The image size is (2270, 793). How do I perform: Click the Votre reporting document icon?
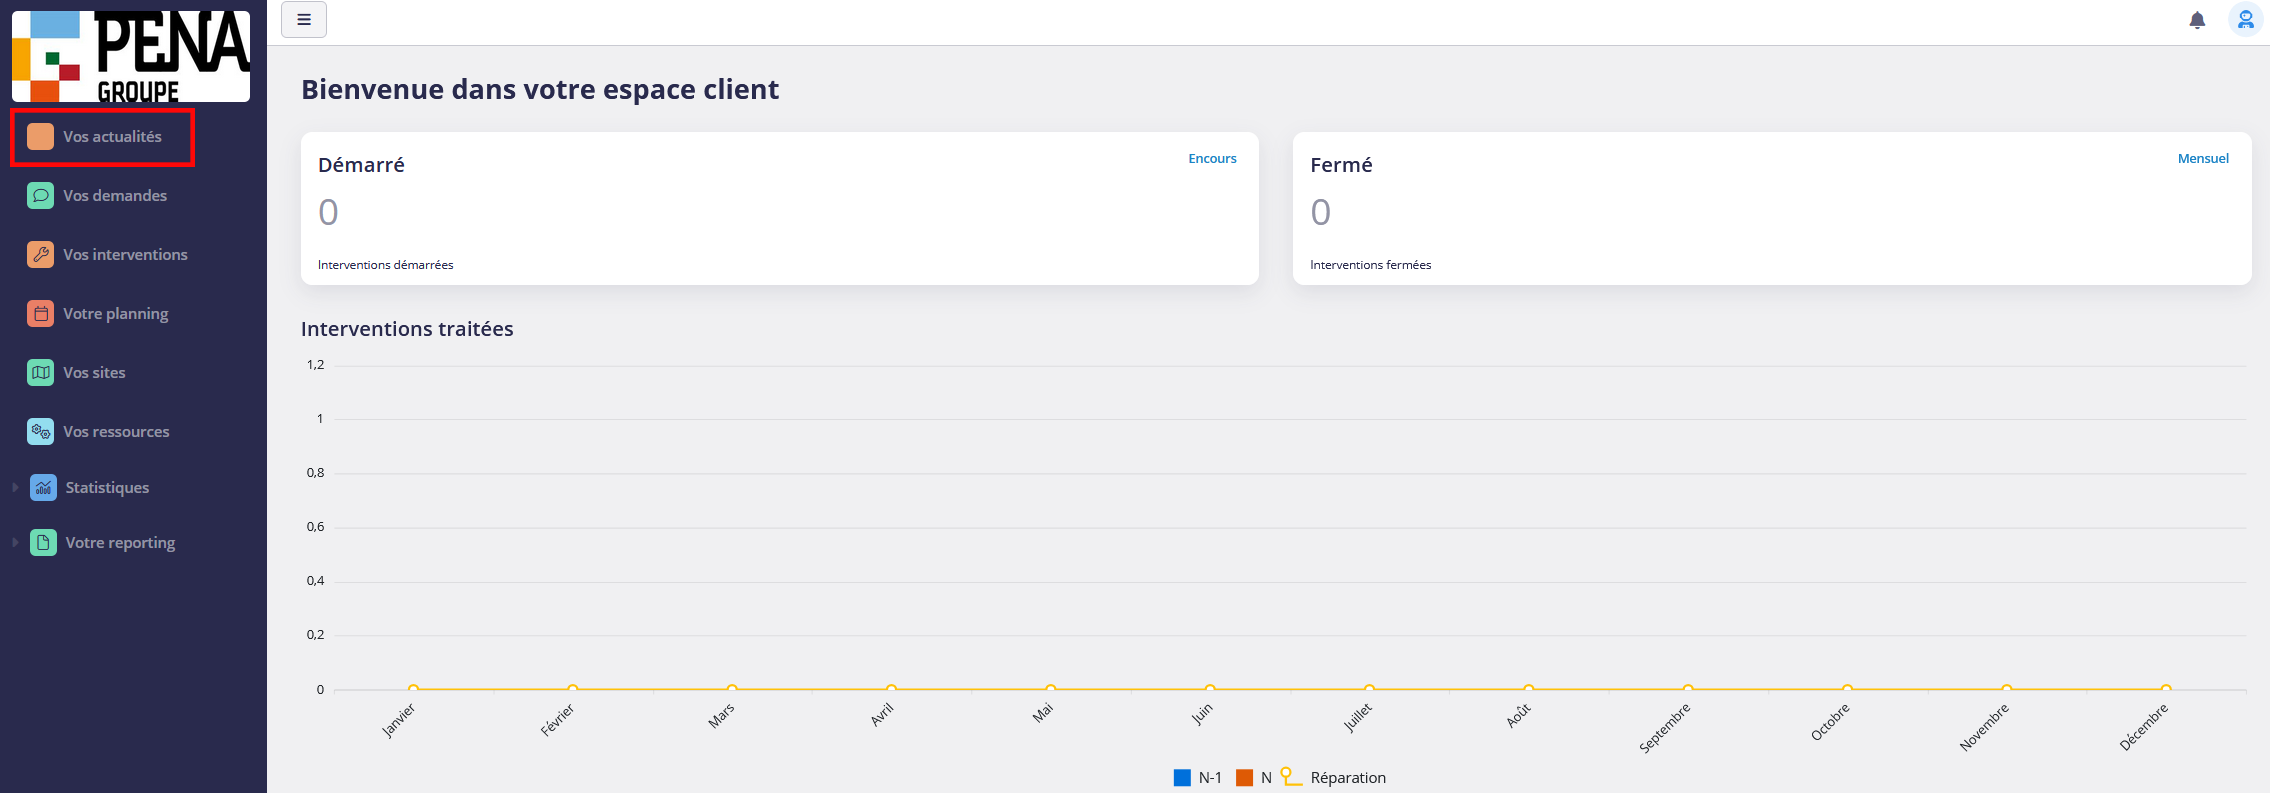(43, 542)
